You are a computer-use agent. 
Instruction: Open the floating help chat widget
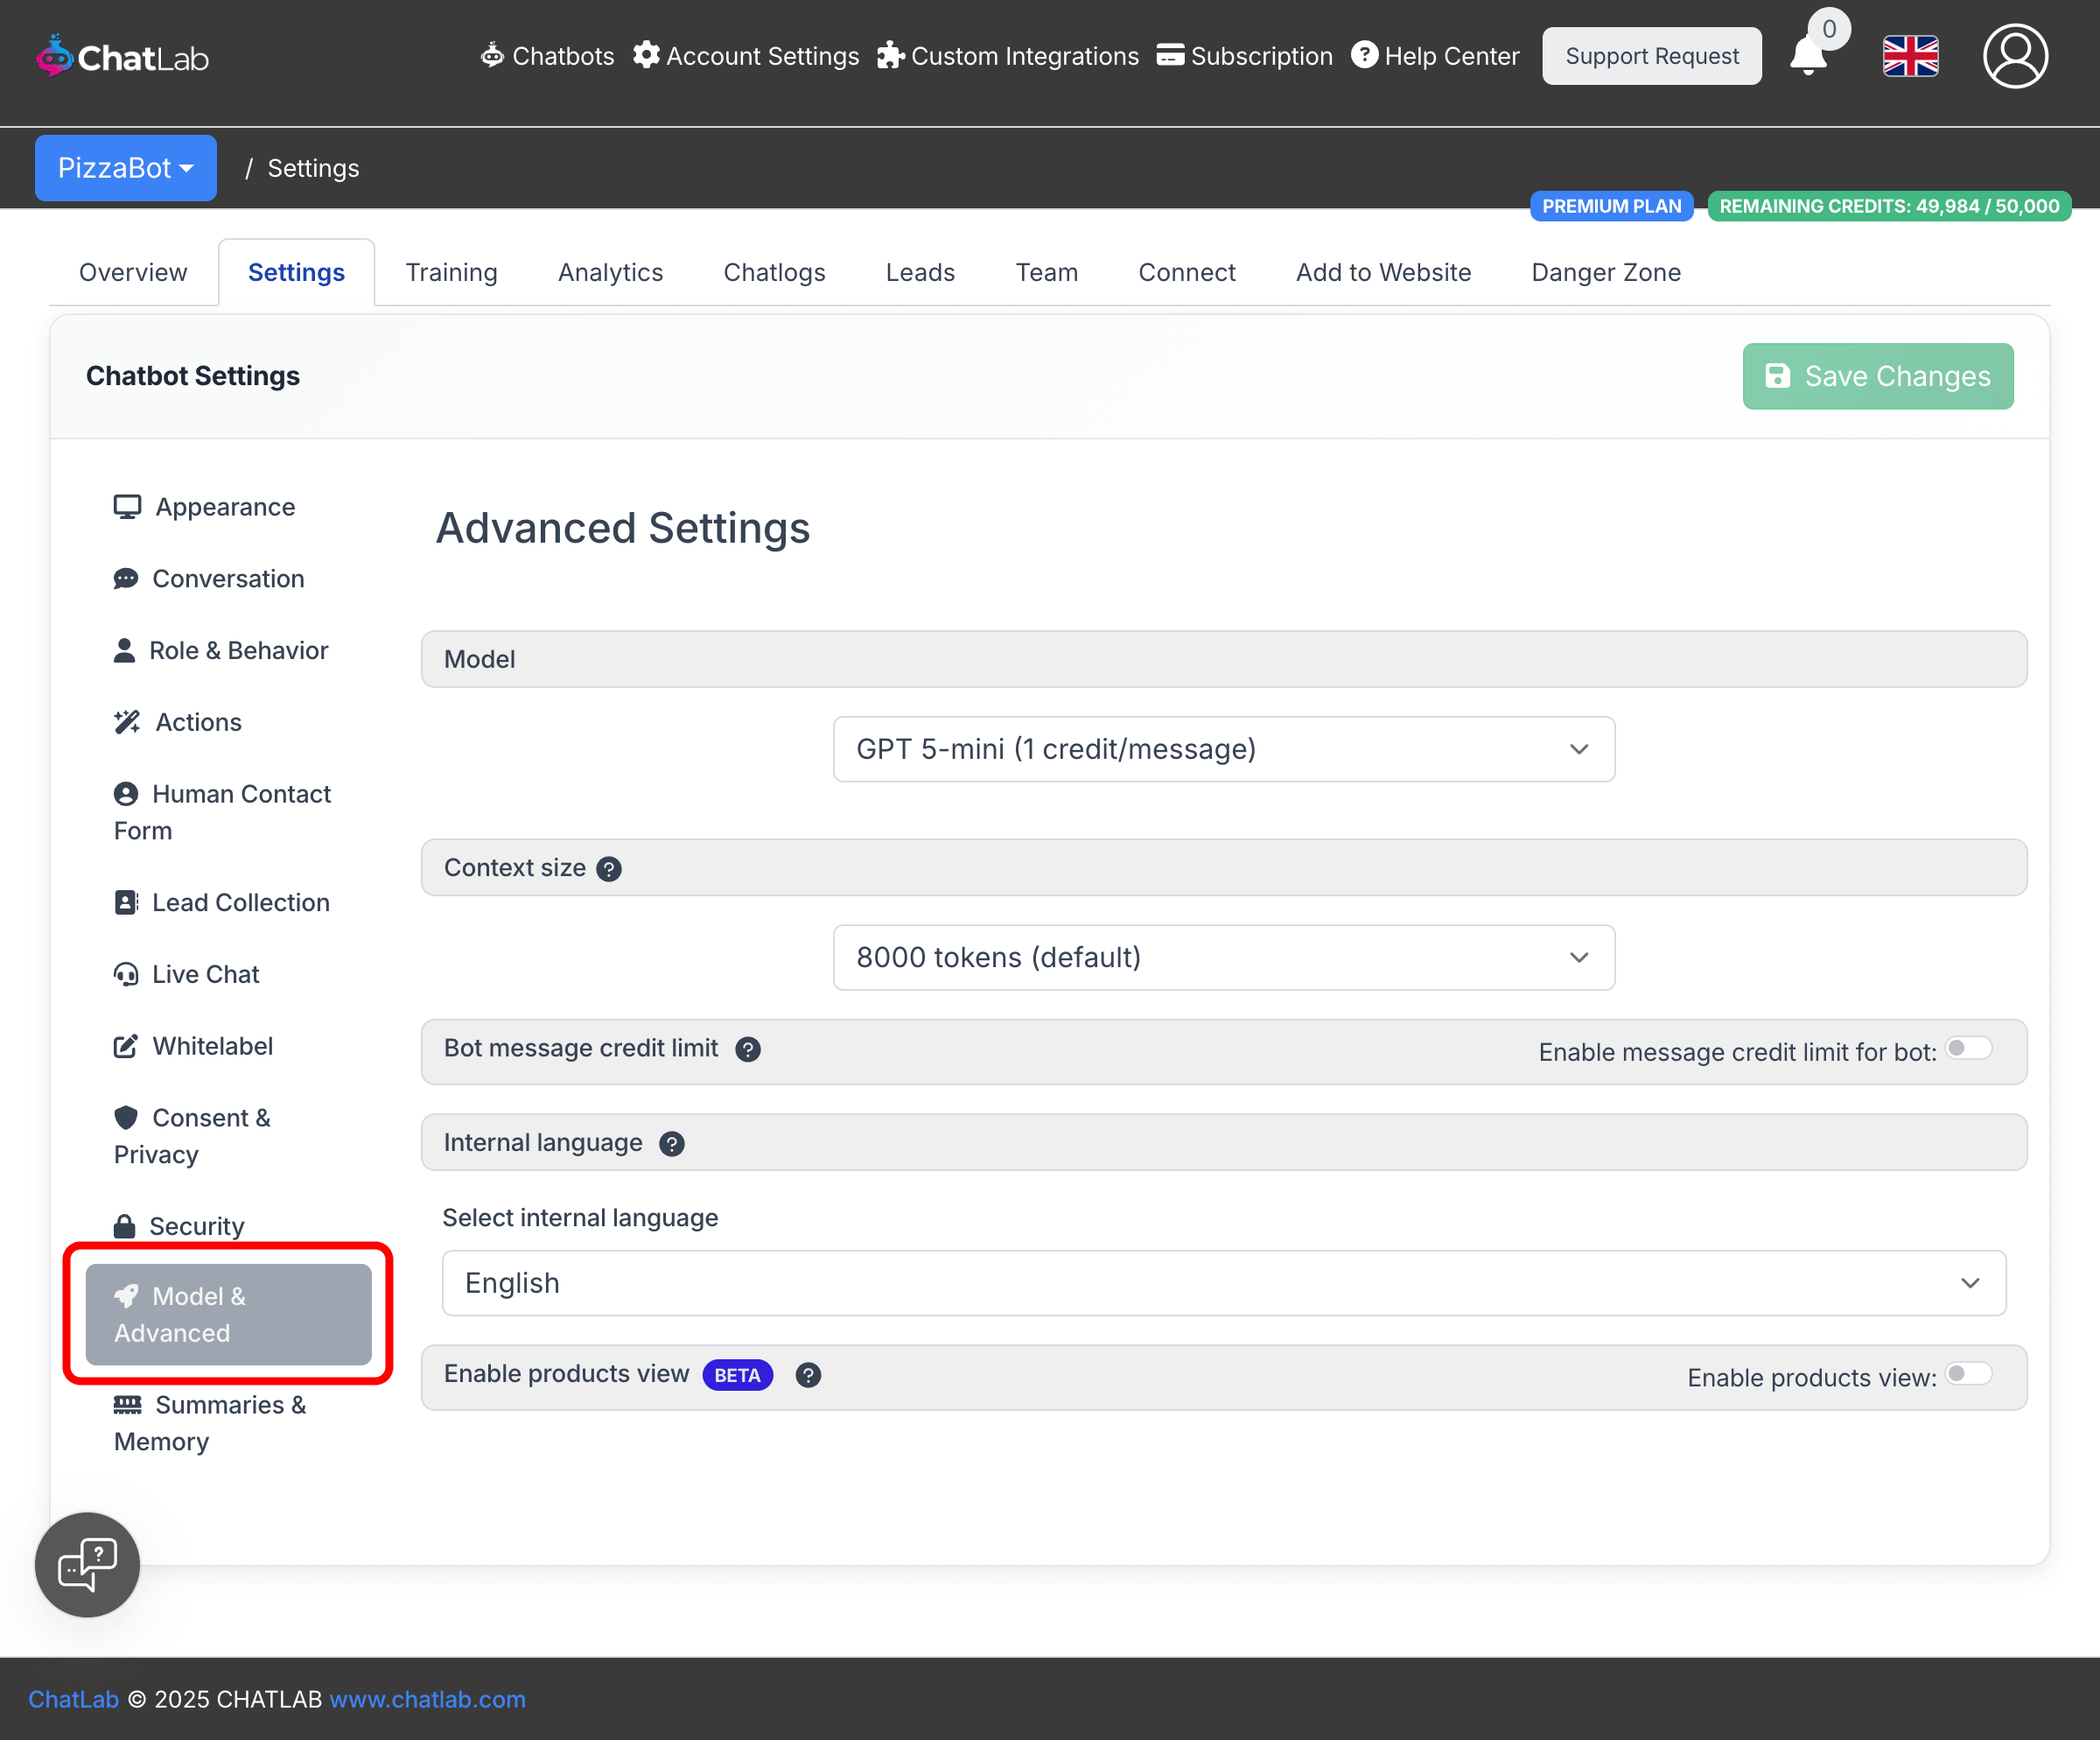[88, 1564]
